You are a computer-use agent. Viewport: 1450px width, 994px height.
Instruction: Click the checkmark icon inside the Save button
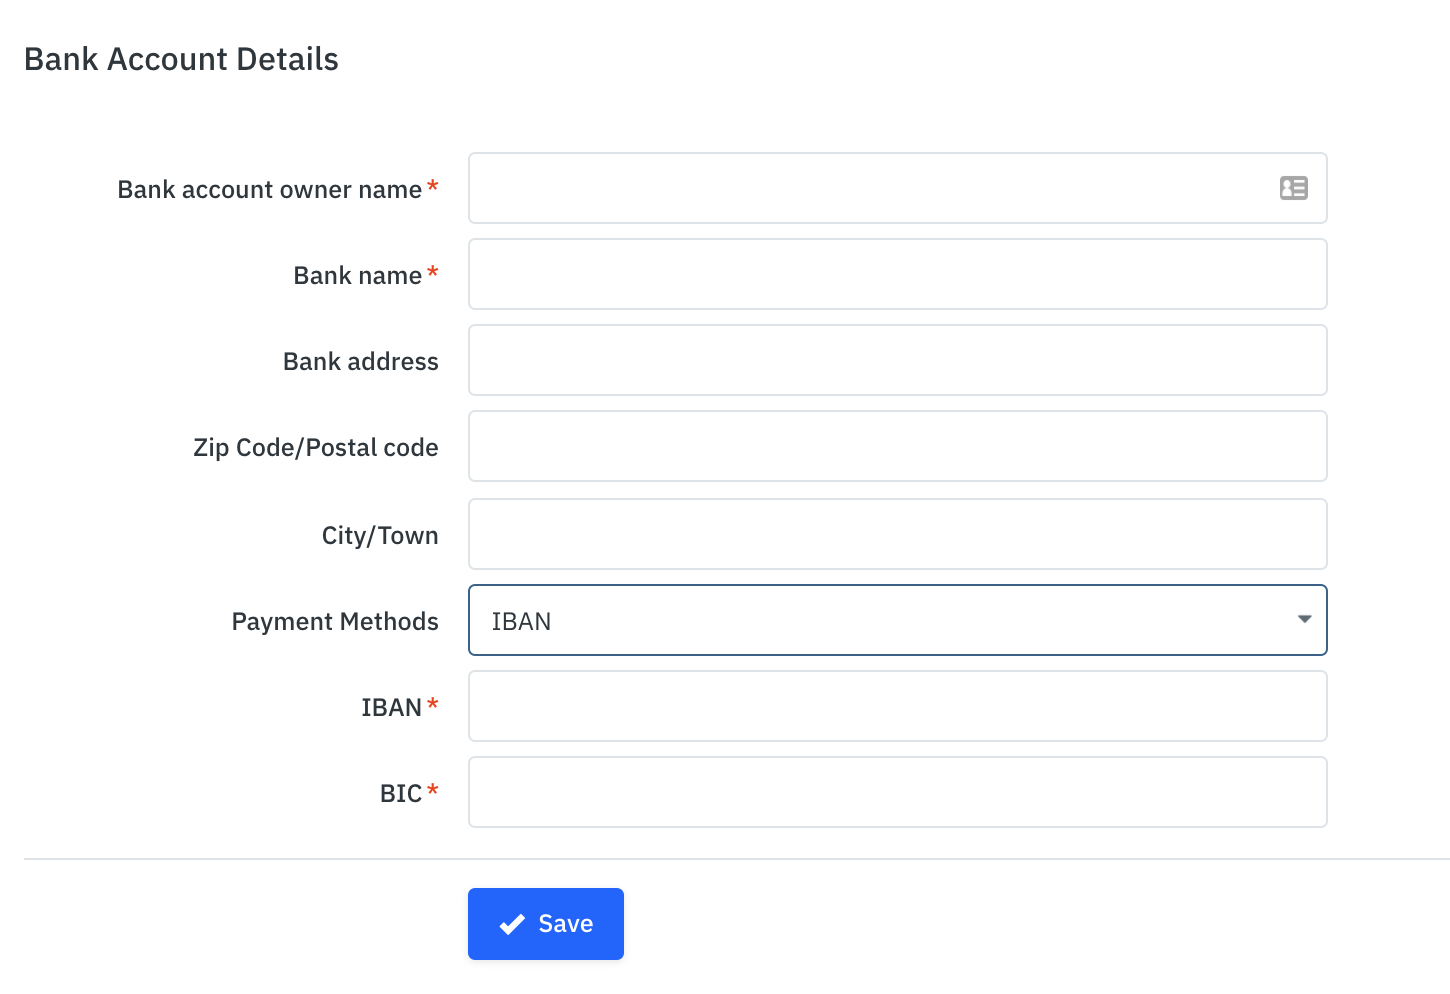point(513,923)
